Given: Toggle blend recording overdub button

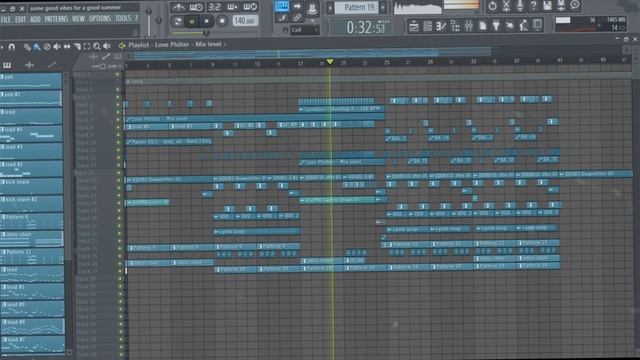Looking at the screenshot, I should click(232, 7).
